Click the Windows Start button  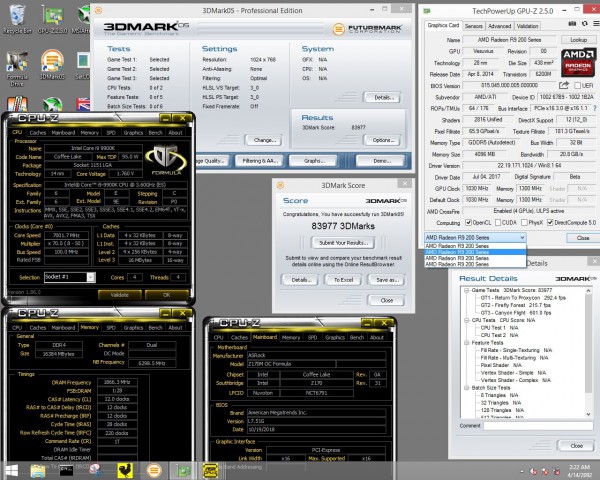coord(11,469)
